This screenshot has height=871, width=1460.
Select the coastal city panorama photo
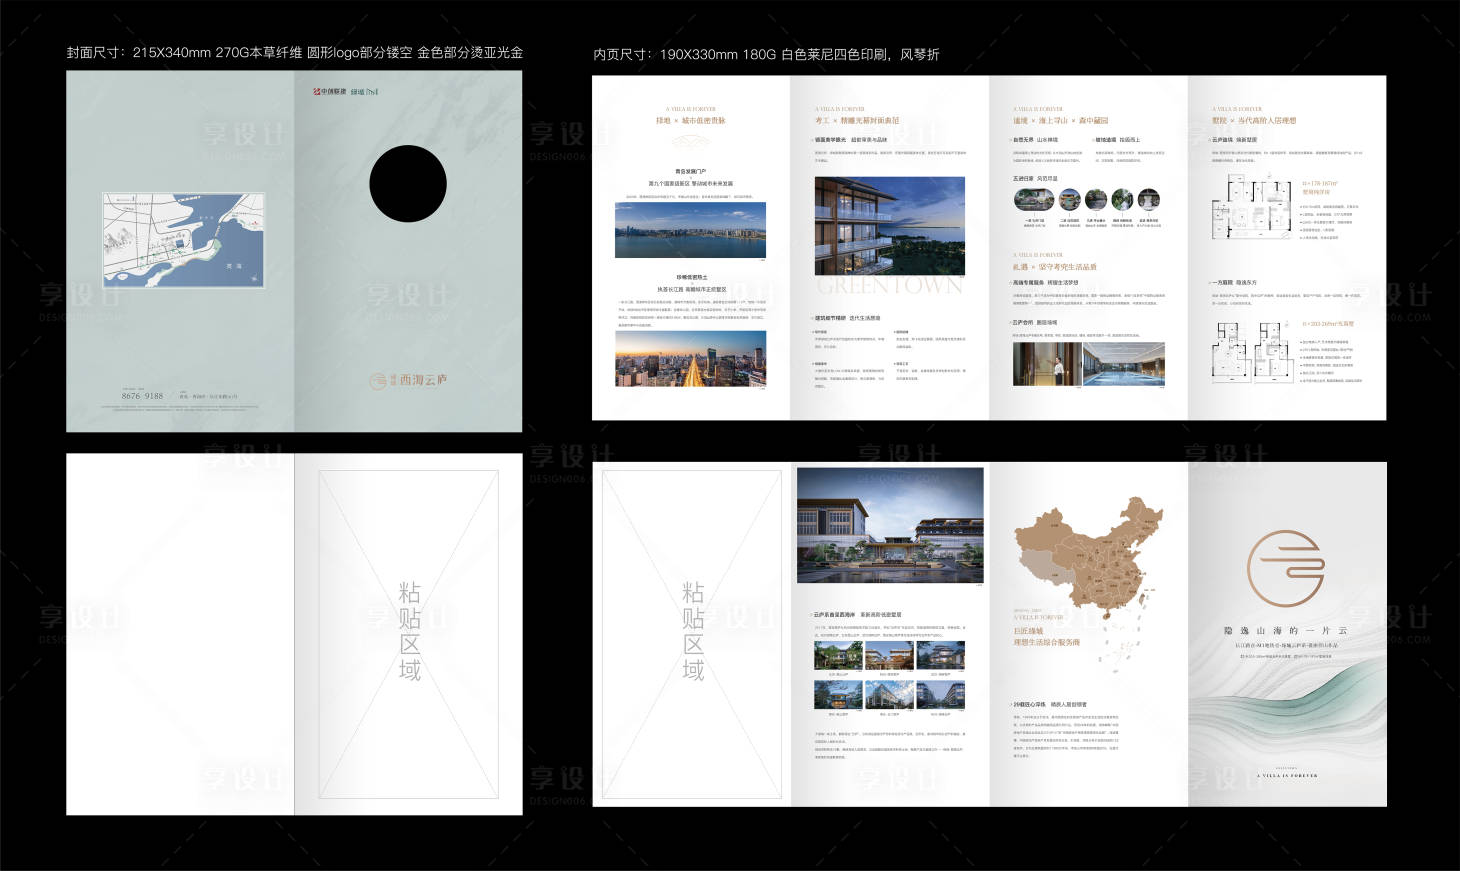pyautogui.click(x=690, y=230)
